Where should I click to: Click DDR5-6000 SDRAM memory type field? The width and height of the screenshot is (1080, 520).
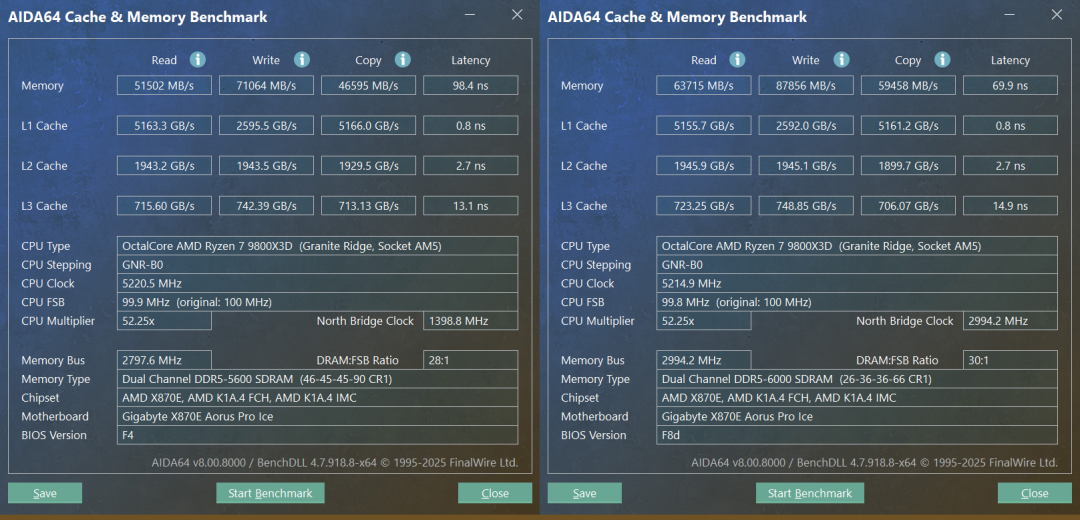click(x=857, y=379)
